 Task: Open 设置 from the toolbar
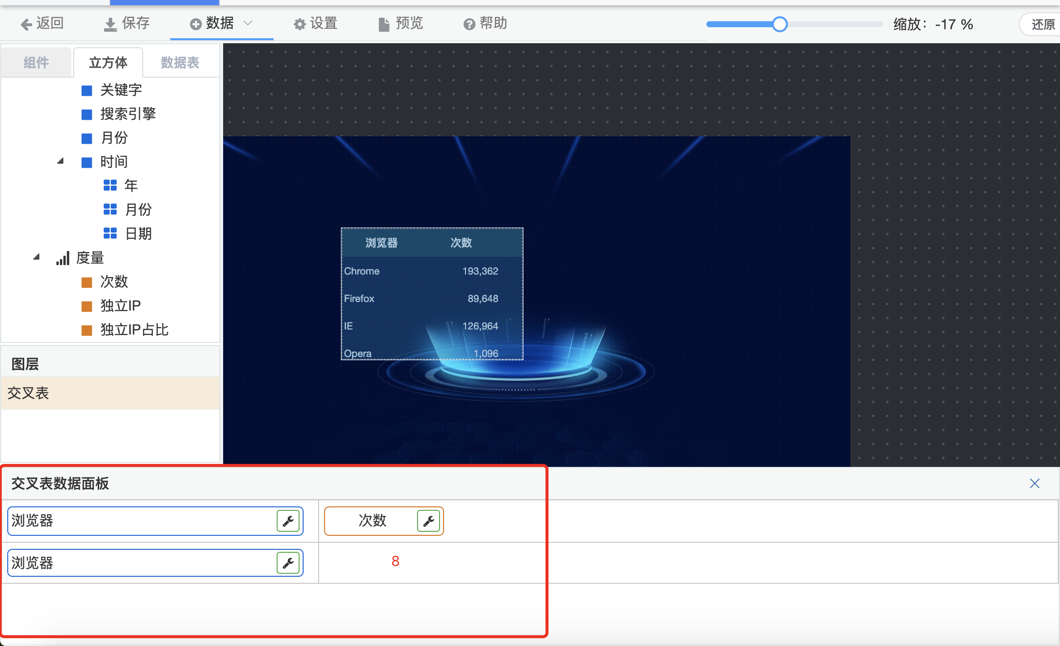[x=315, y=23]
